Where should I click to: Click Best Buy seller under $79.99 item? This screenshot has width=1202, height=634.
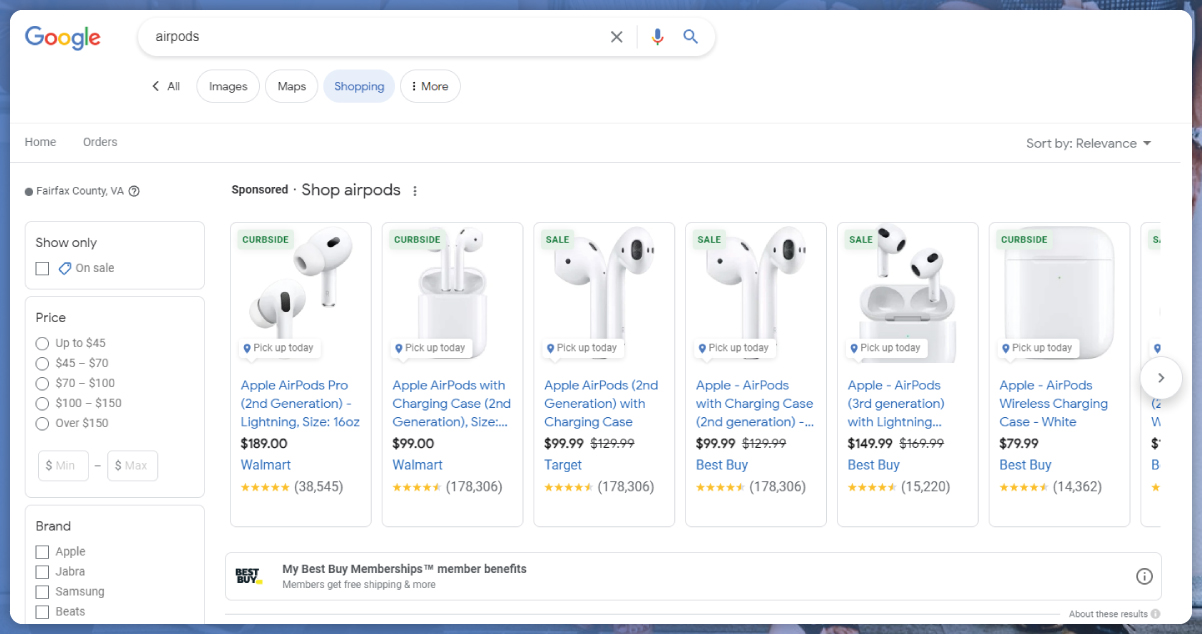tap(1026, 465)
